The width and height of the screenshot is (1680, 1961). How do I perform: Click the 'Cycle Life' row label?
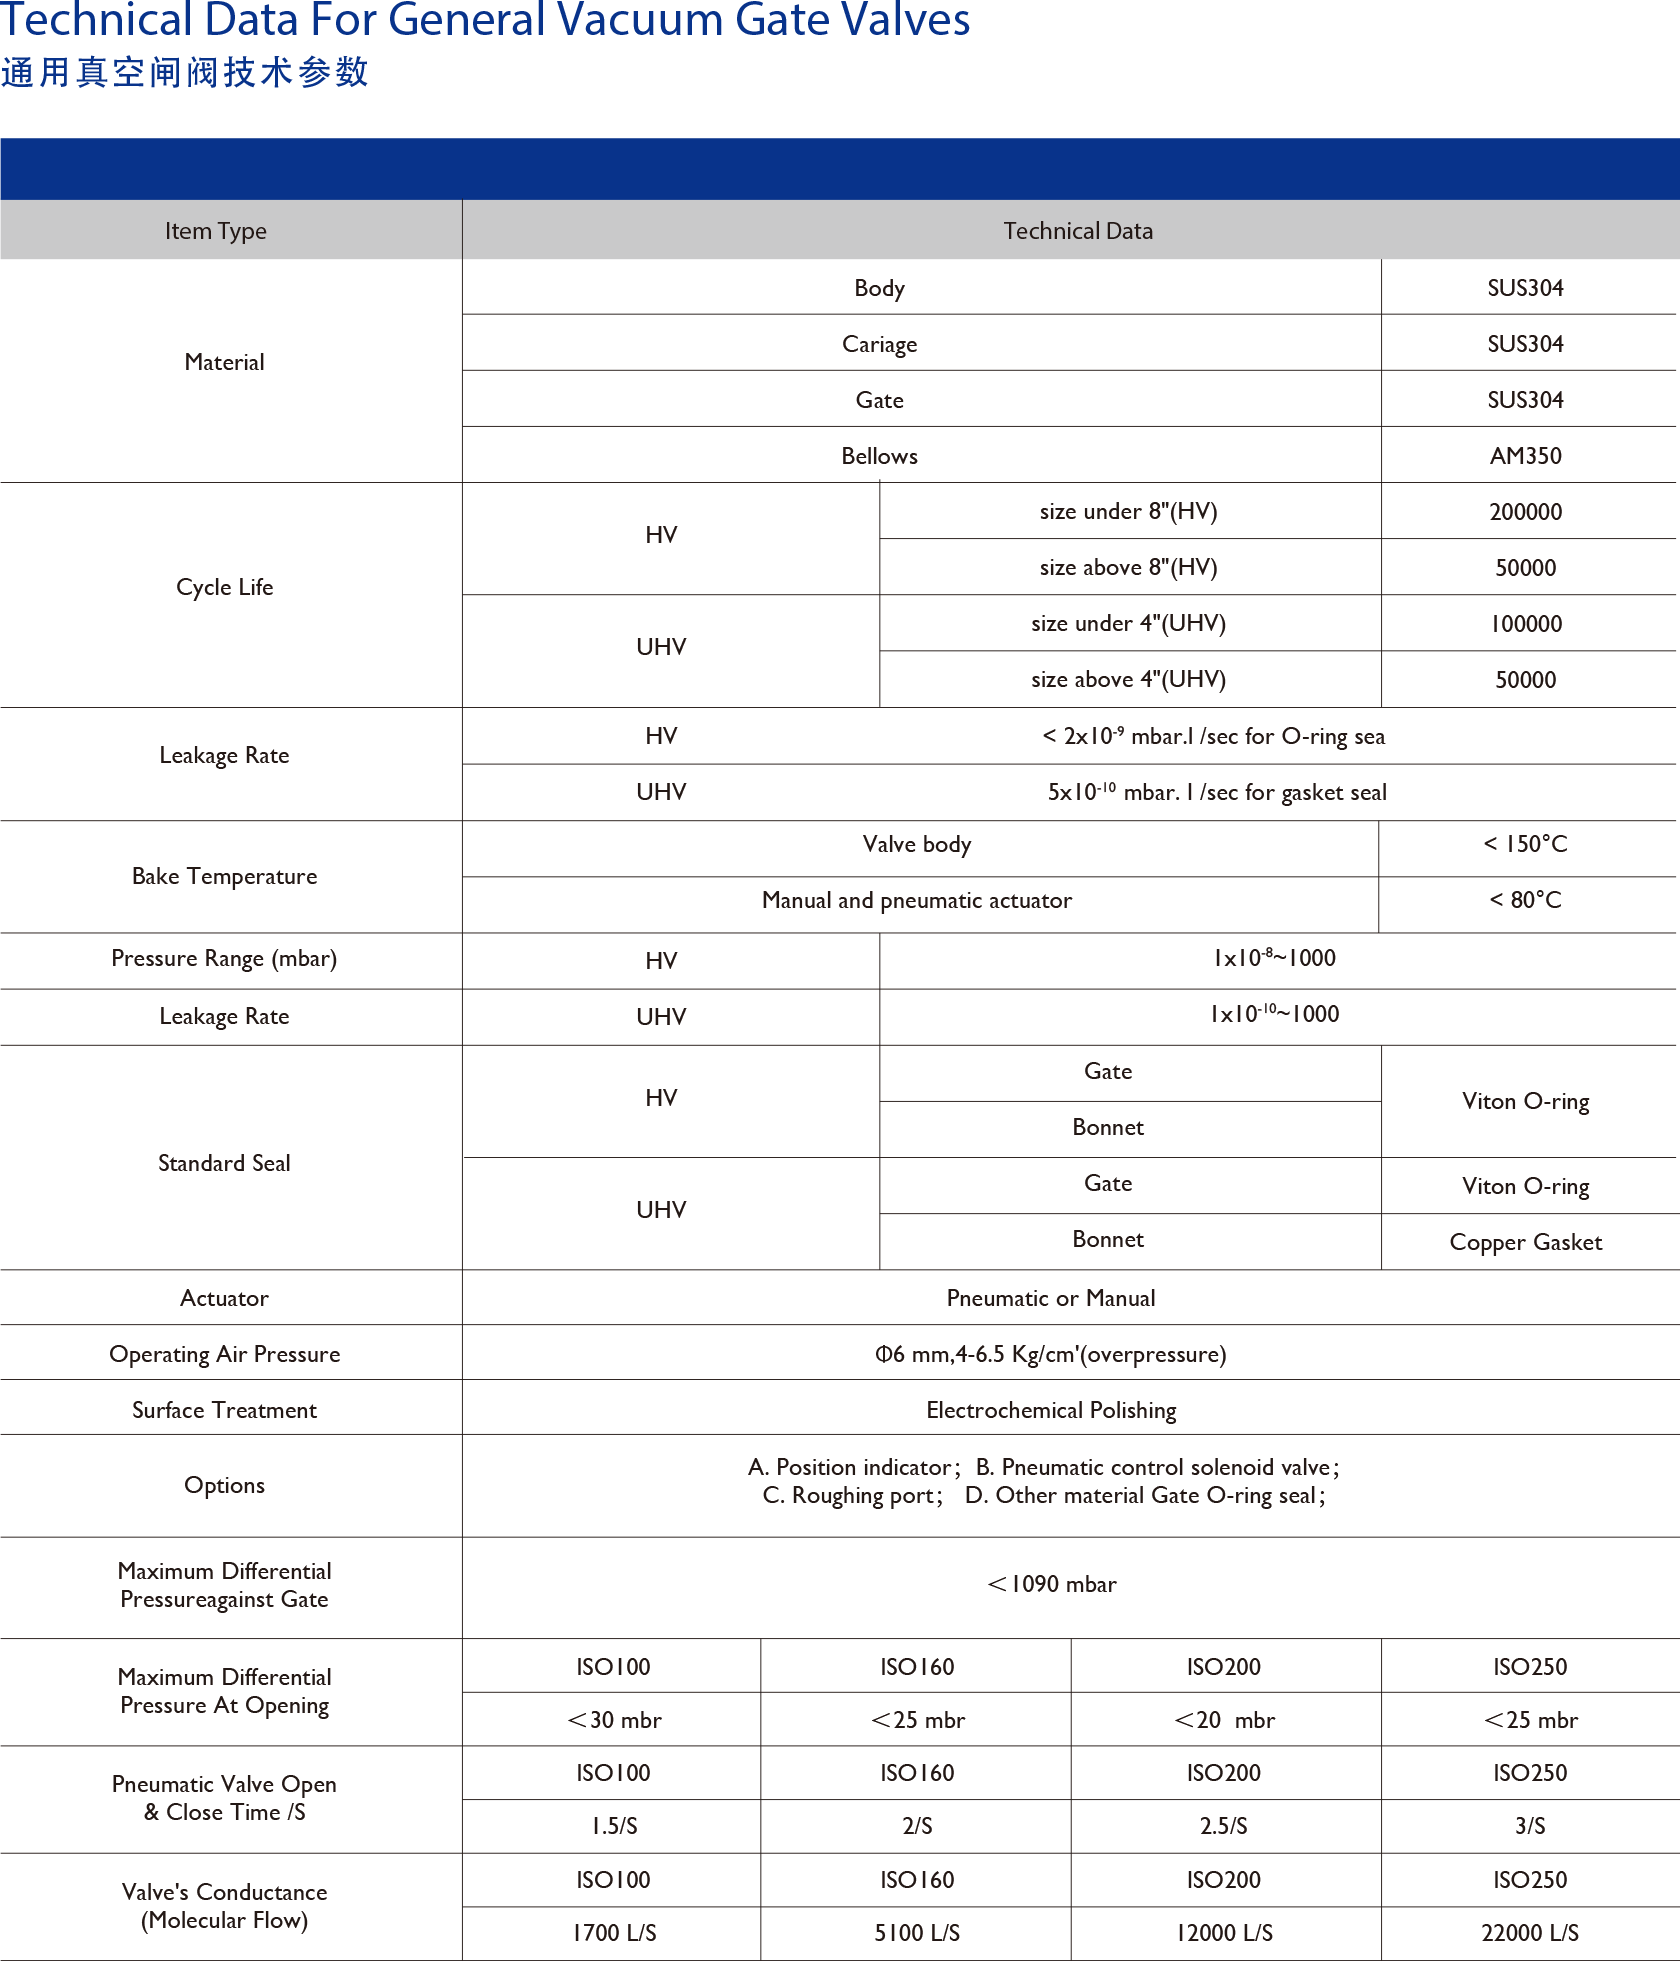coord(225,587)
